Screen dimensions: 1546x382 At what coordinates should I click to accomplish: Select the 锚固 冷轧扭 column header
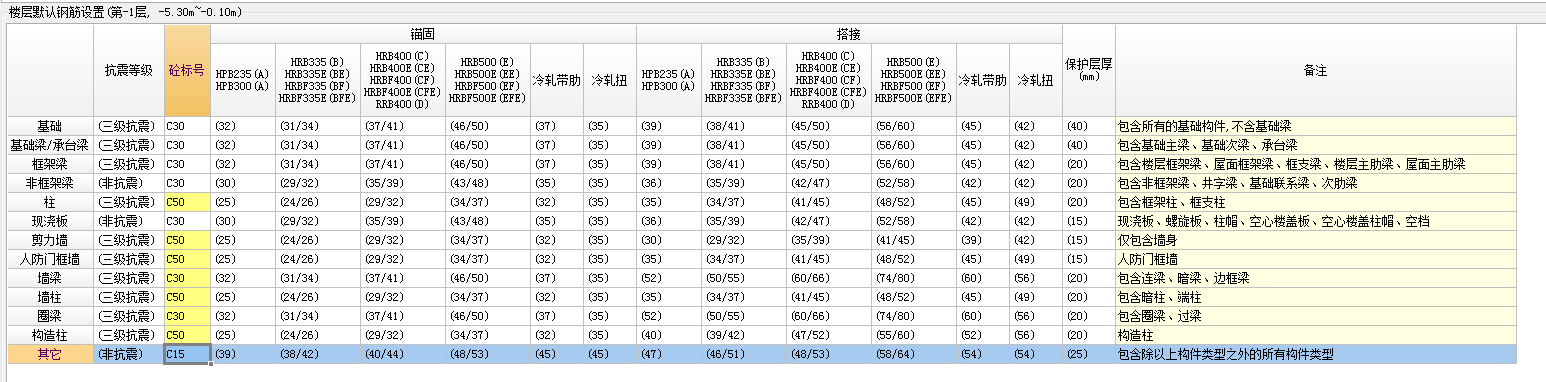[610, 80]
